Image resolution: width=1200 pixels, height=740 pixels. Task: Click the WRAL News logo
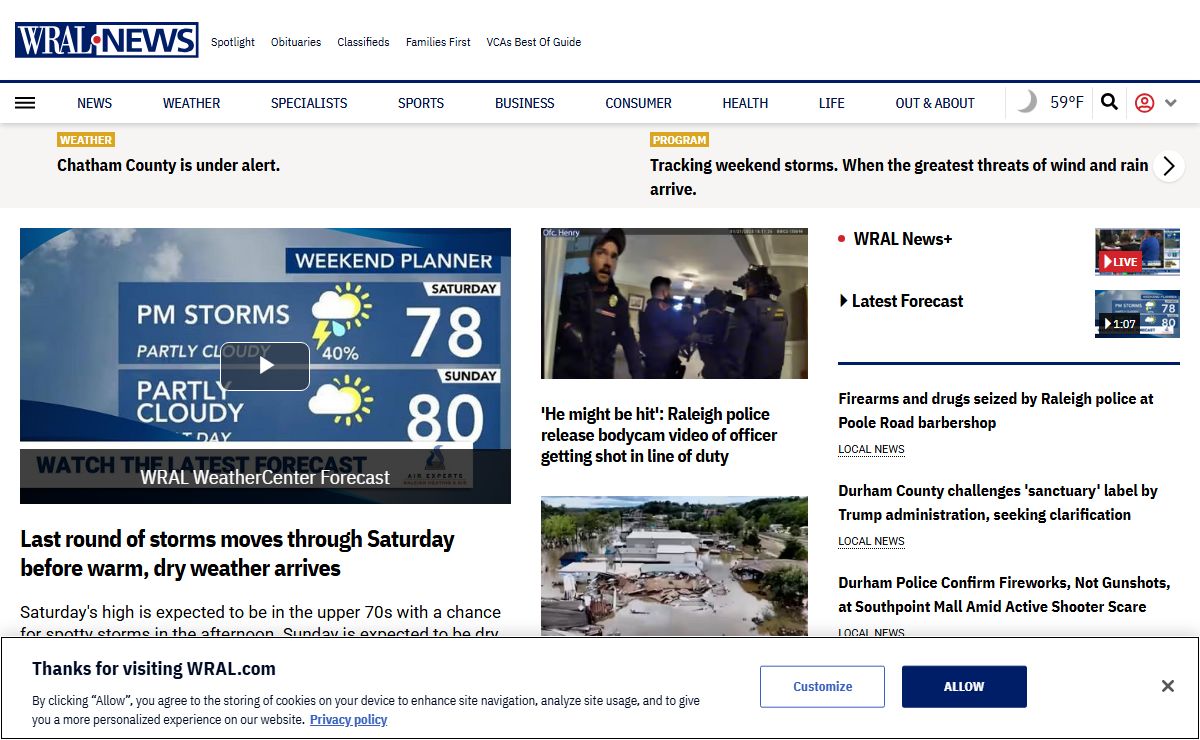106,41
